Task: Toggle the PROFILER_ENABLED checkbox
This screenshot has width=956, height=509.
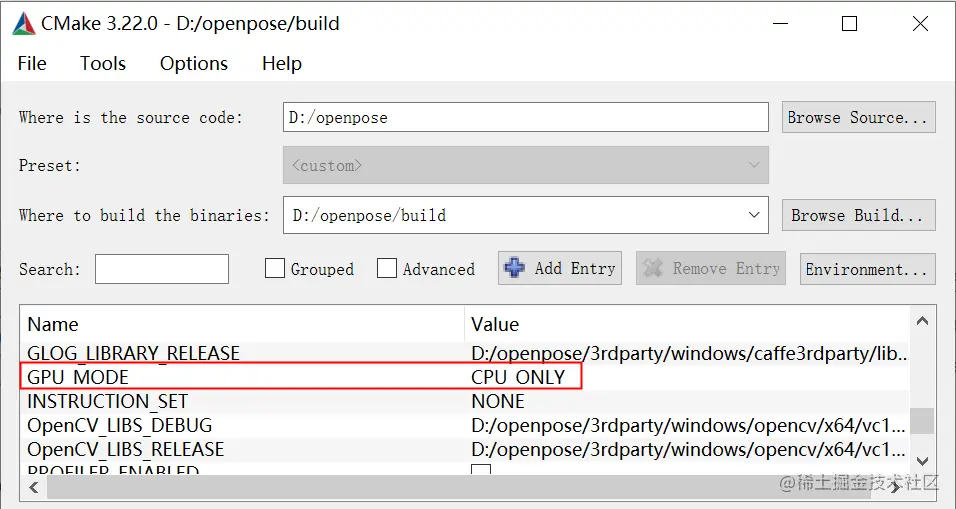Action: click(481, 470)
